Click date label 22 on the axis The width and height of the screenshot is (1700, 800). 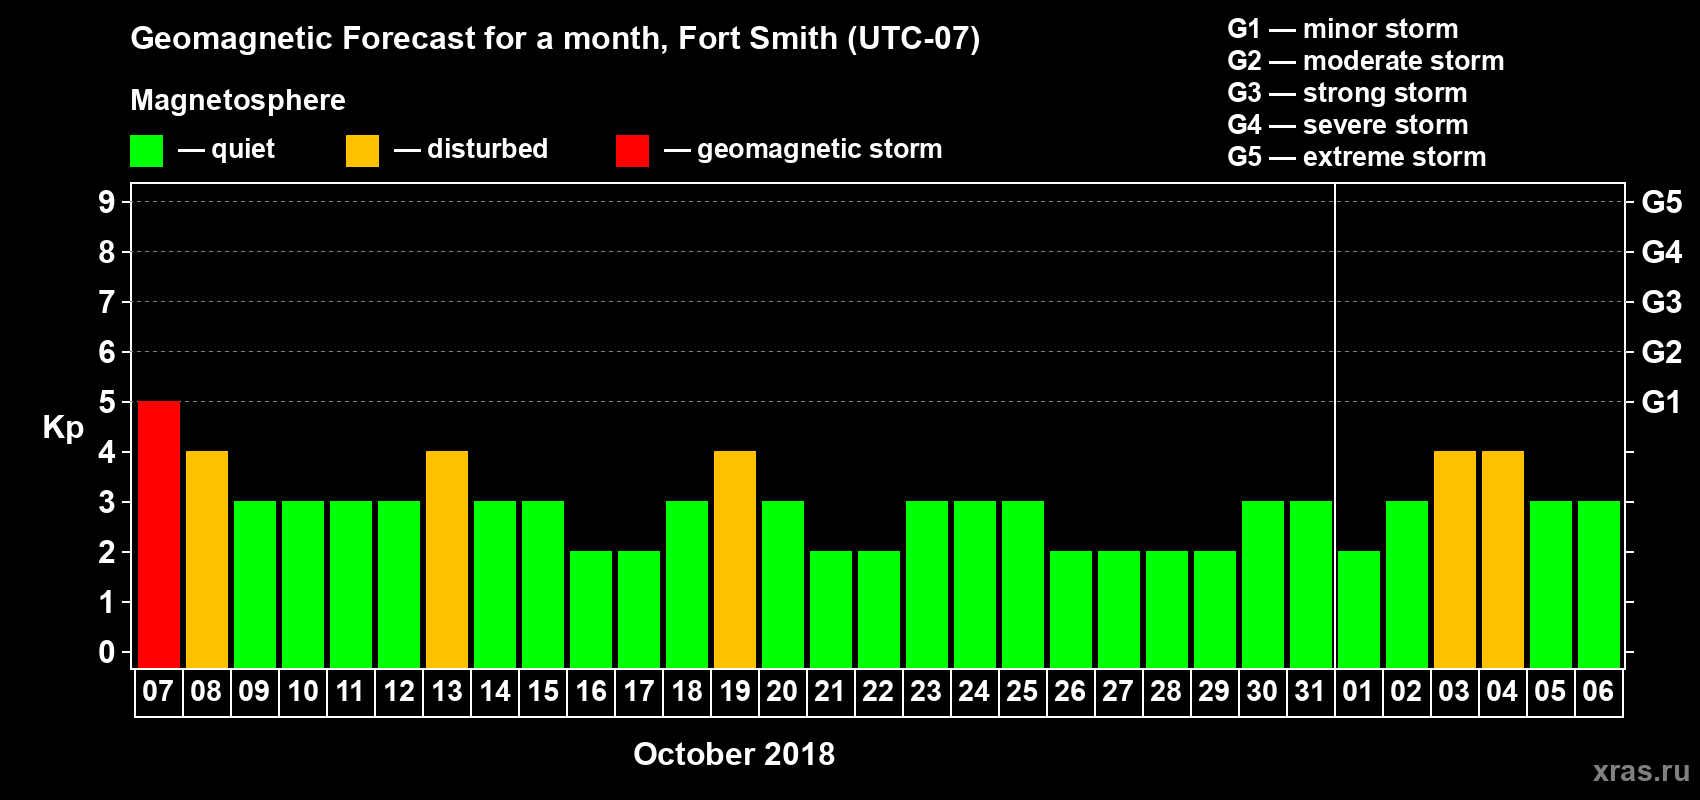878,691
